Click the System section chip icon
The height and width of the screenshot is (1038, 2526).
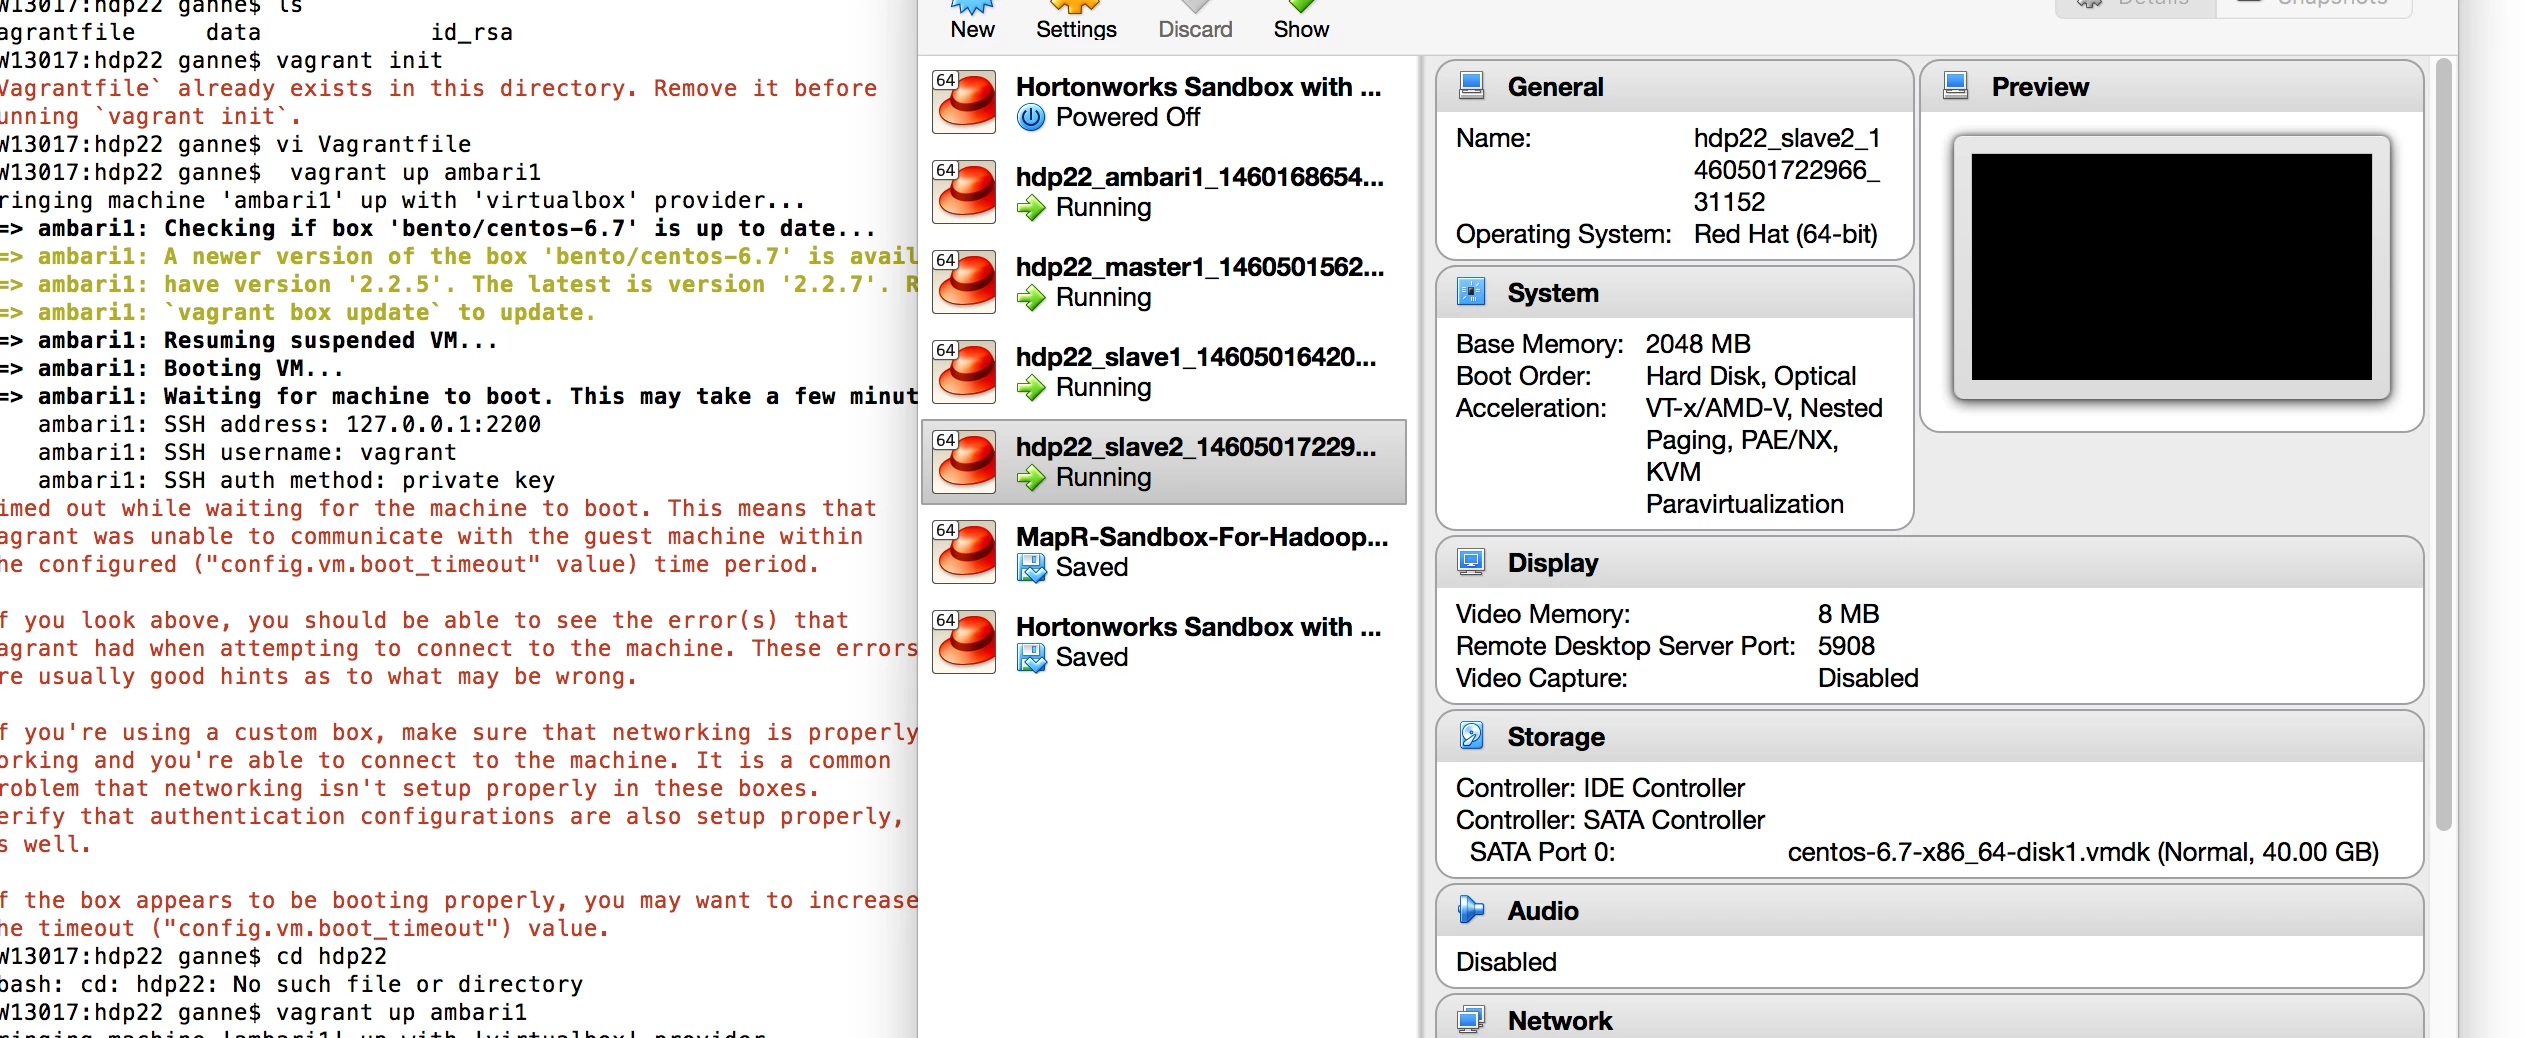pos(1471,292)
